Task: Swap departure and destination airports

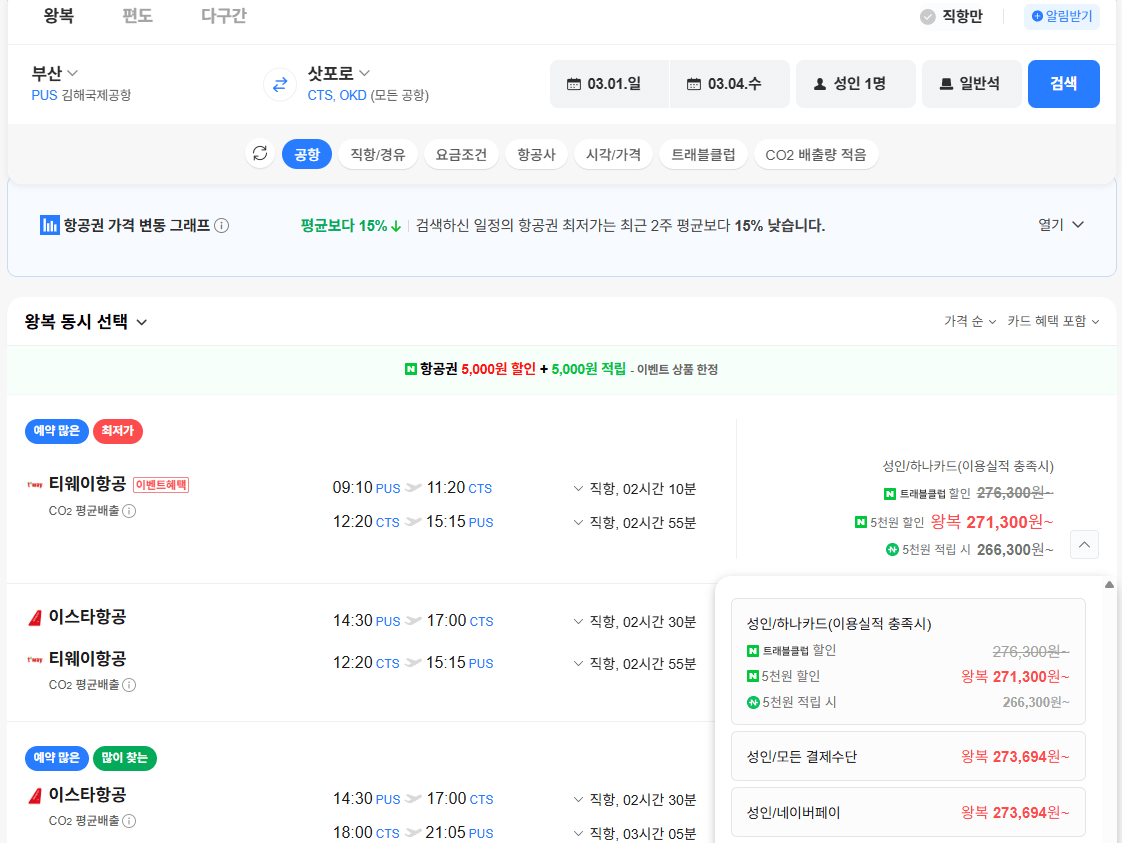Action: tap(280, 84)
